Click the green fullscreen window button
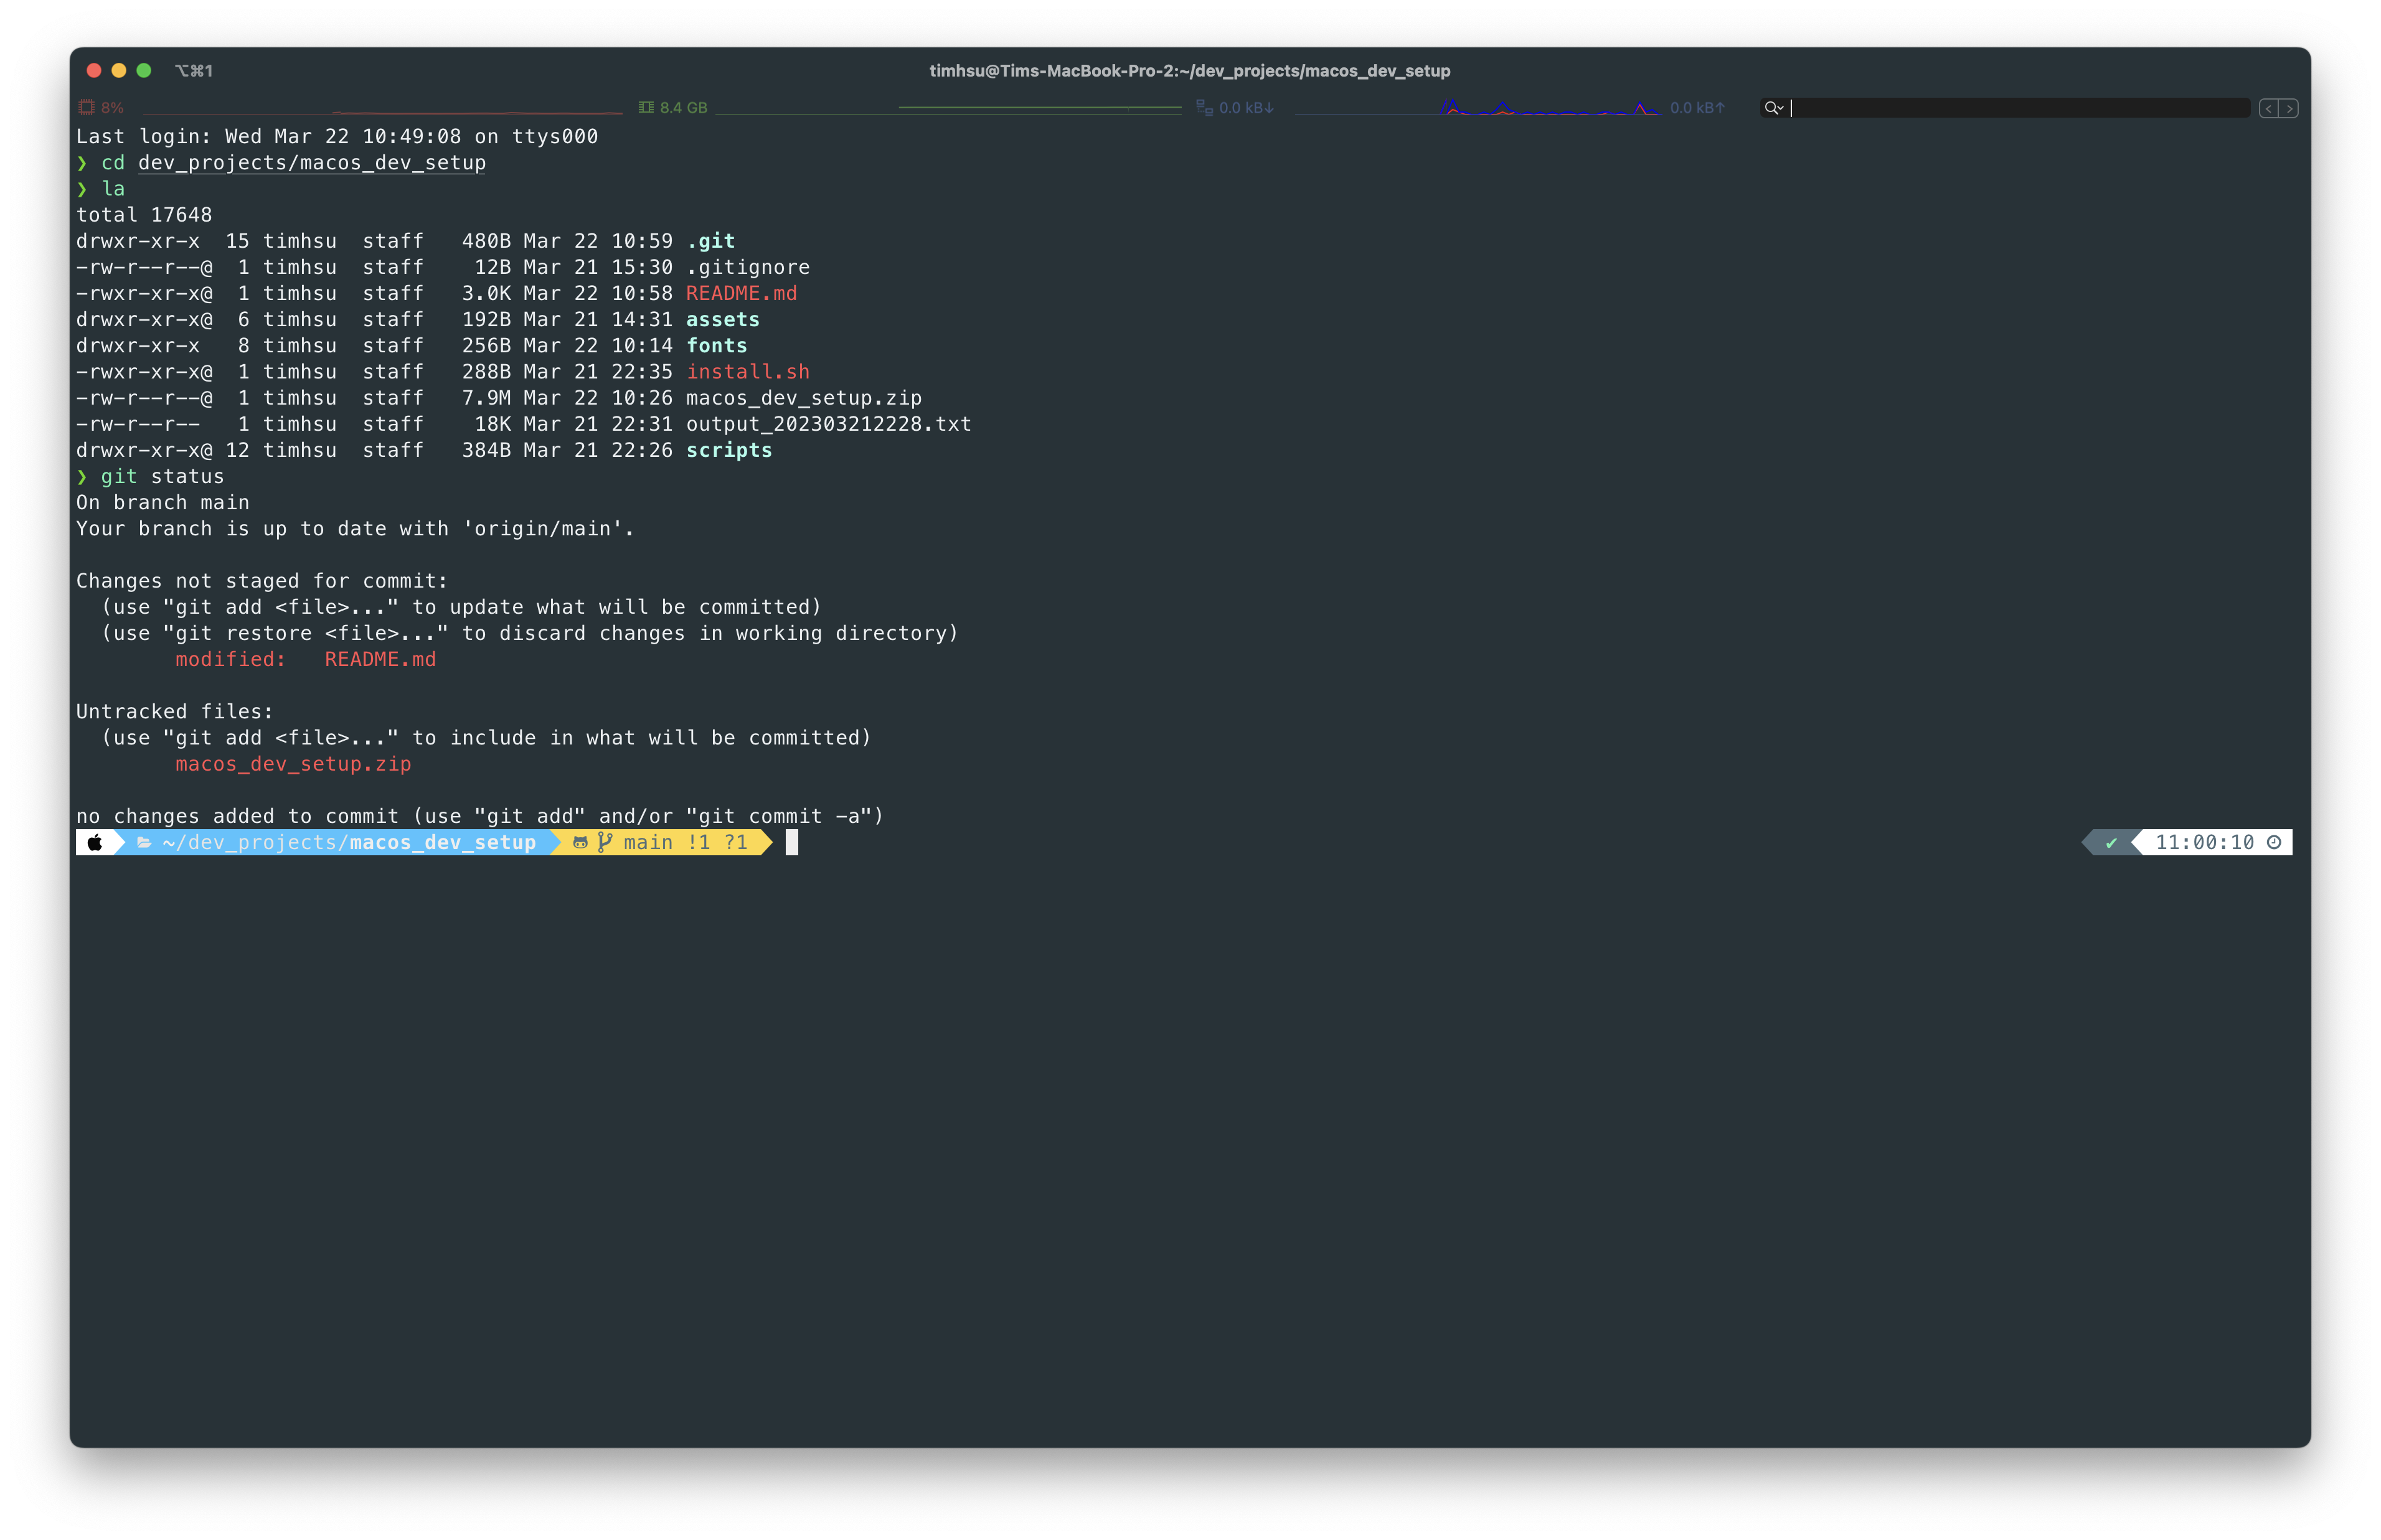 coord(144,71)
